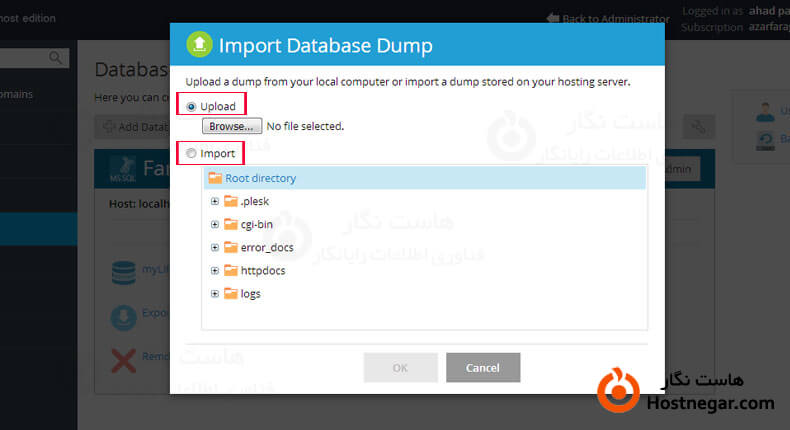Click the cgi-bin folder icon
This screenshot has height=430, width=790.
(x=231, y=224)
